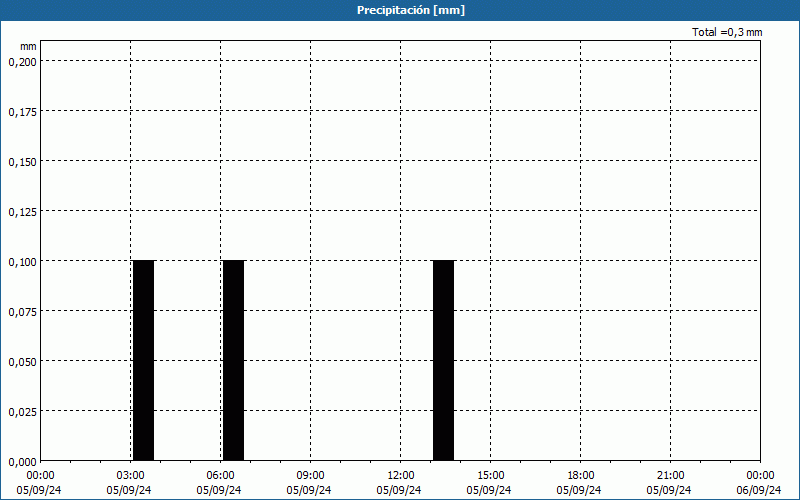800x500 pixels.
Task: Click the mm unit label on the y-axis
Action: 28,46
